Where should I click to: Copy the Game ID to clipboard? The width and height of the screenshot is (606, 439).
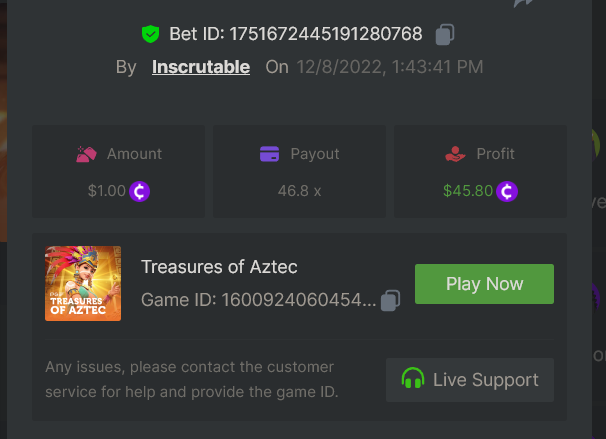tap(391, 300)
